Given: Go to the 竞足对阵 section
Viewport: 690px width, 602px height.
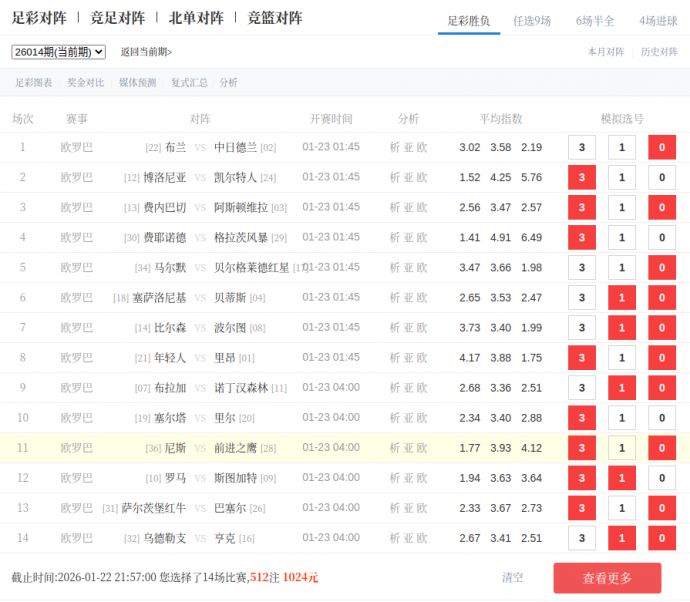Looking at the screenshot, I should (x=117, y=18).
